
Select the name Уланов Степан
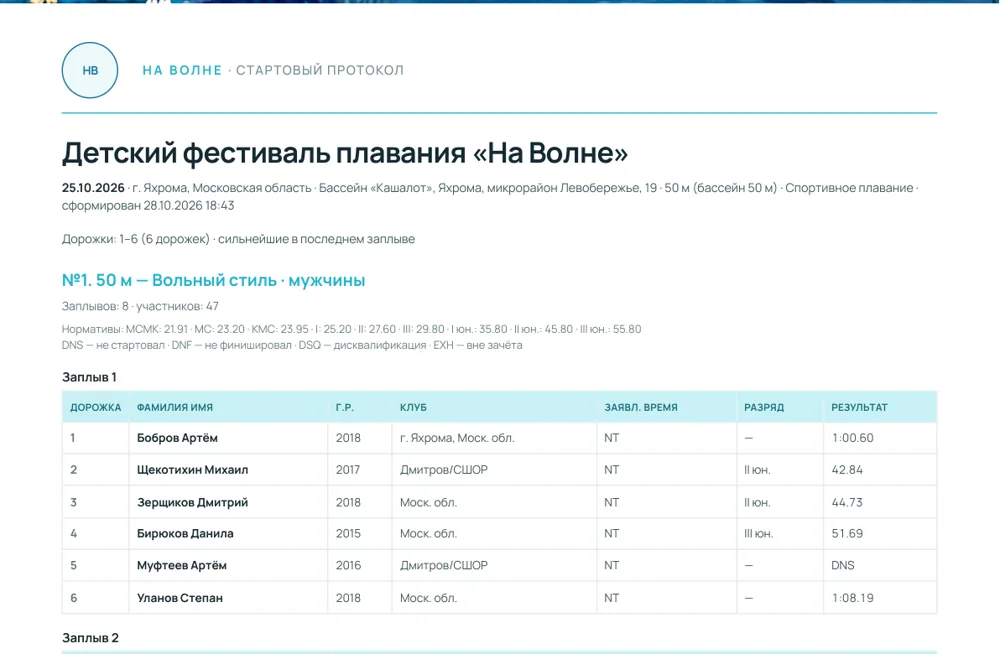click(180, 598)
